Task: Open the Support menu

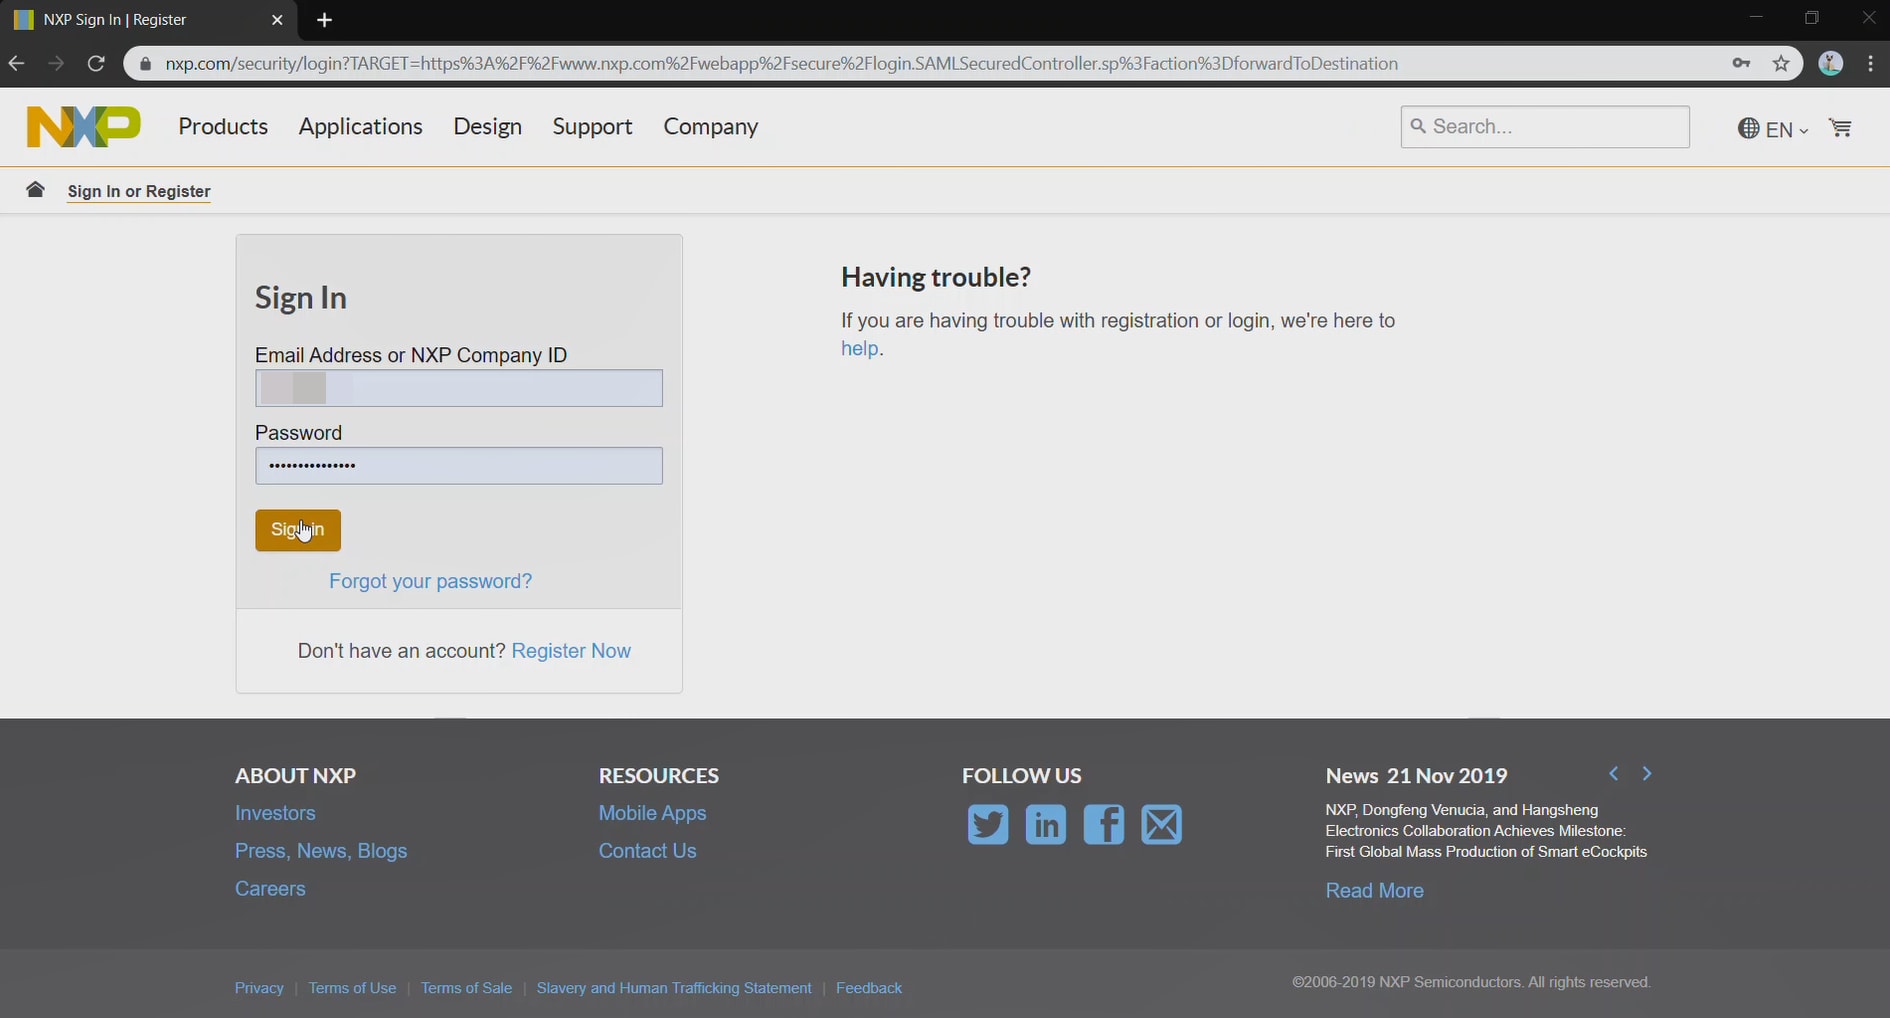Action: 592,127
